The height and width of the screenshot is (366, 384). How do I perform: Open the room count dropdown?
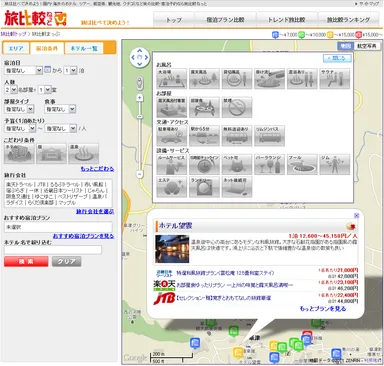tap(44, 90)
